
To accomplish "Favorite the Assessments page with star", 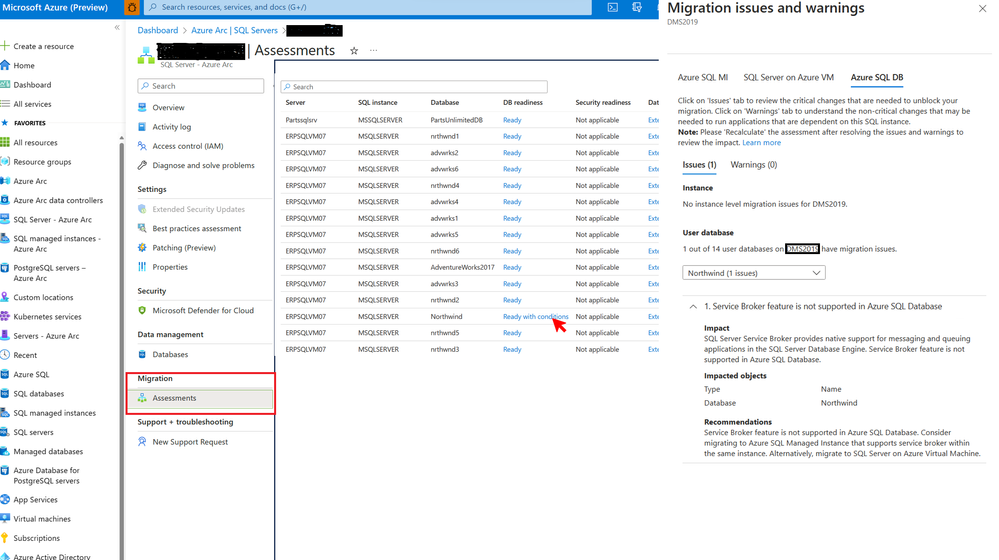I will [354, 51].
